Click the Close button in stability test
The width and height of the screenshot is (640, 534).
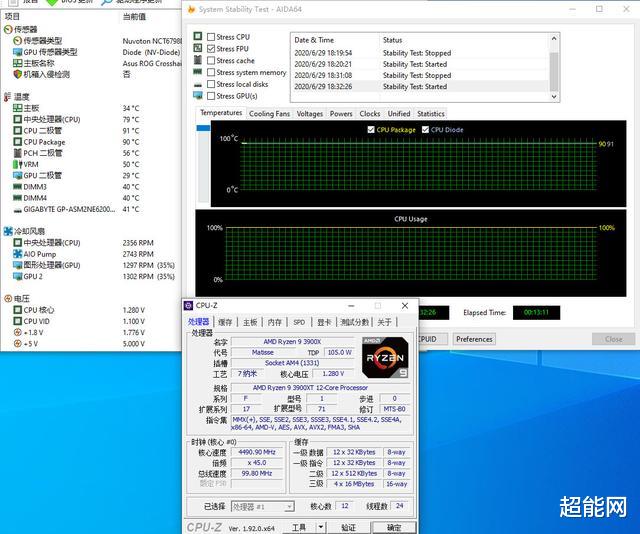pos(613,339)
